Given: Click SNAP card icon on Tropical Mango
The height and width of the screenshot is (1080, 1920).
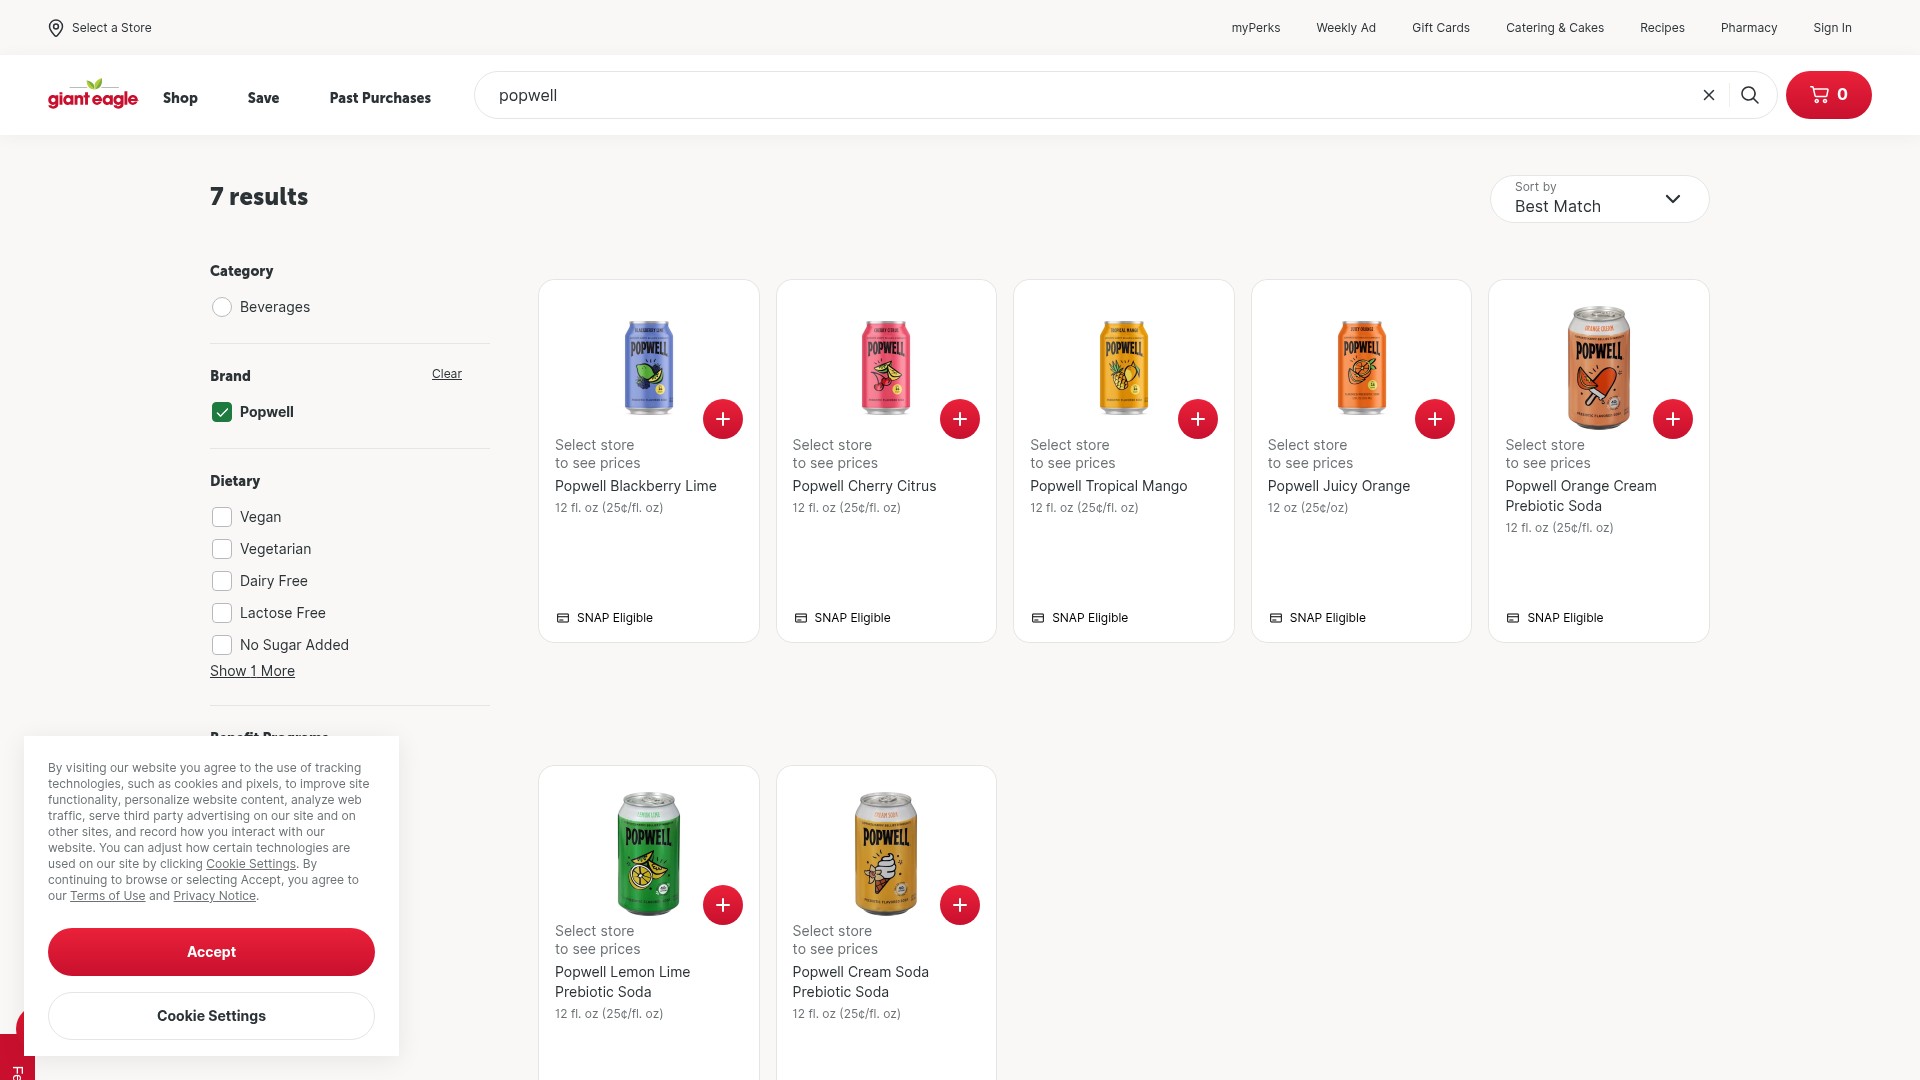Looking at the screenshot, I should pos(1038,618).
